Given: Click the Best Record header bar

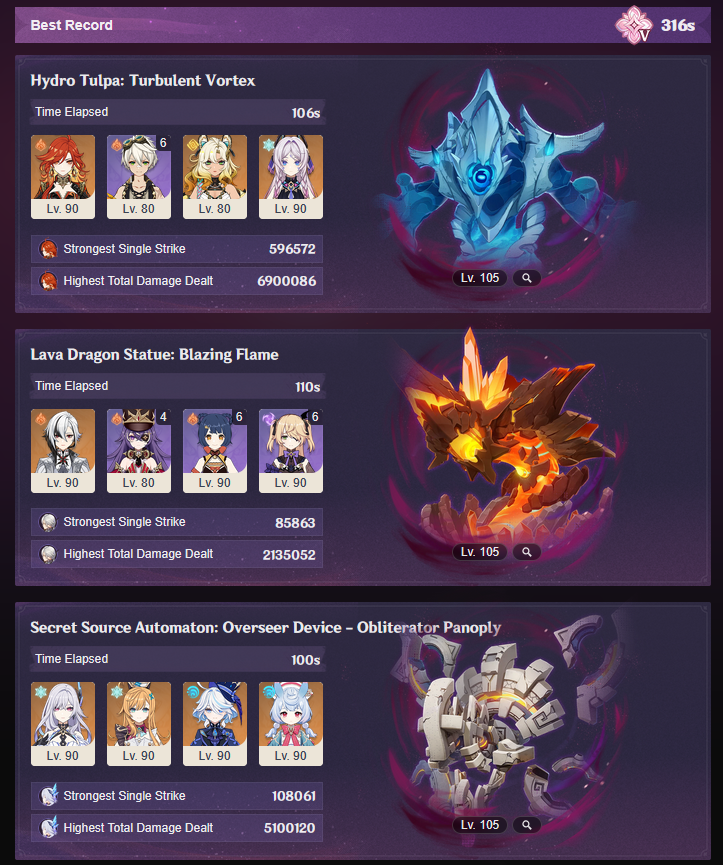Looking at the screenshot, I should (363, 25).
